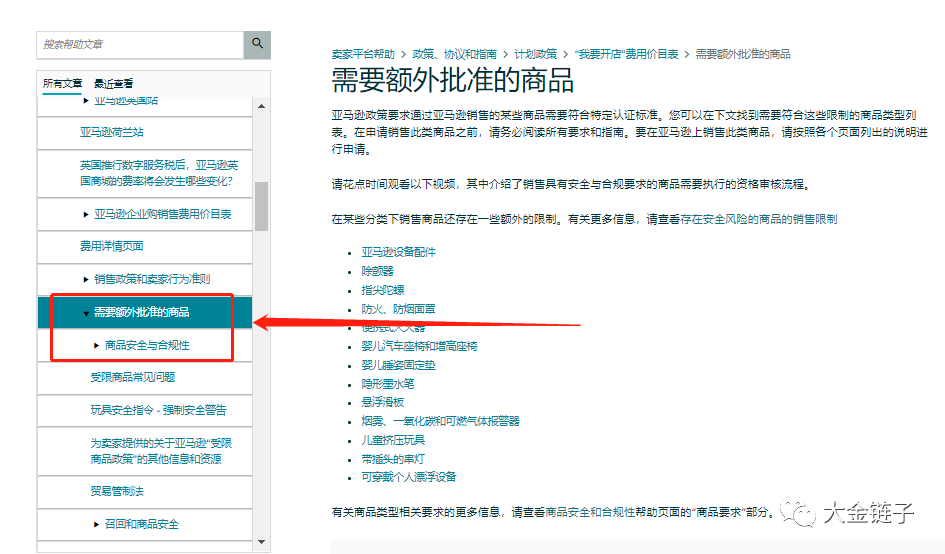Open the 婴儿汽车座椅和增高座椅 link
The image size is (945, 554).
(x=419, y=346)
